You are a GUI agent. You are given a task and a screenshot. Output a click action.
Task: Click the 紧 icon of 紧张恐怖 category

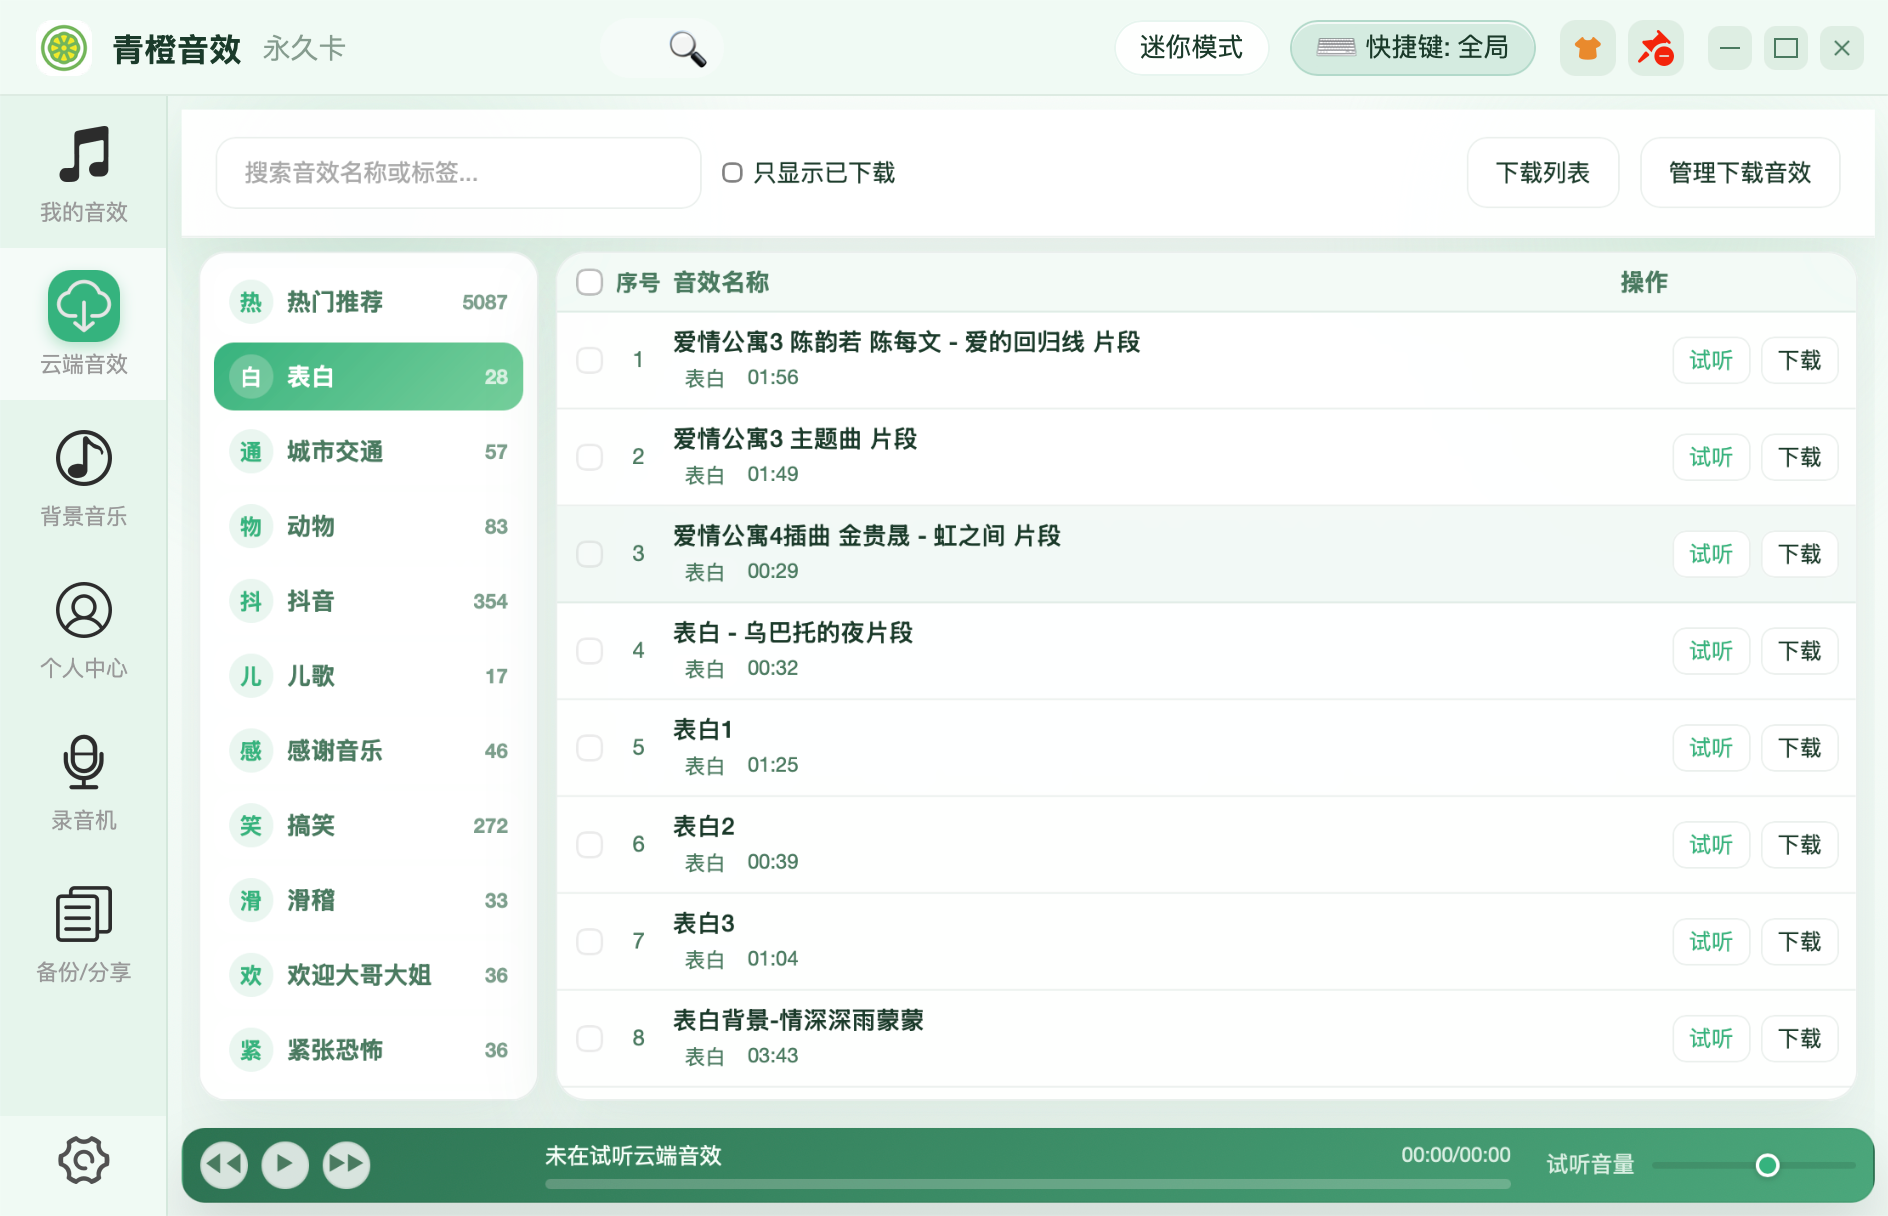[251, 1050]
